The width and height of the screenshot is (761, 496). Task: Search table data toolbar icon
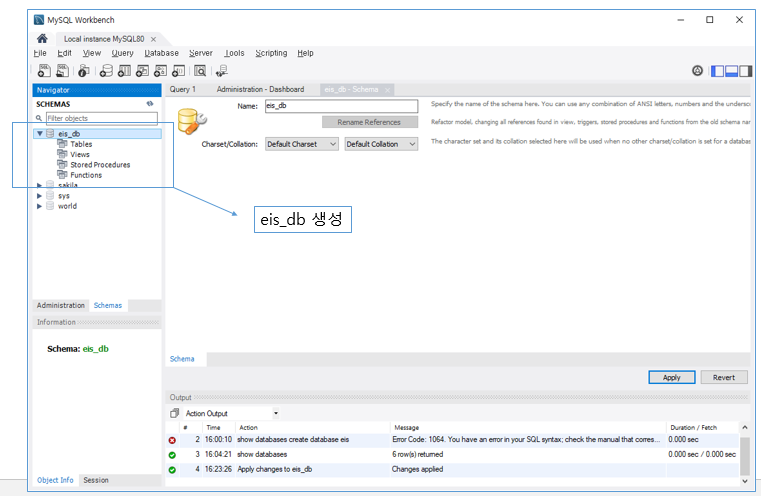tap(200, 71)
